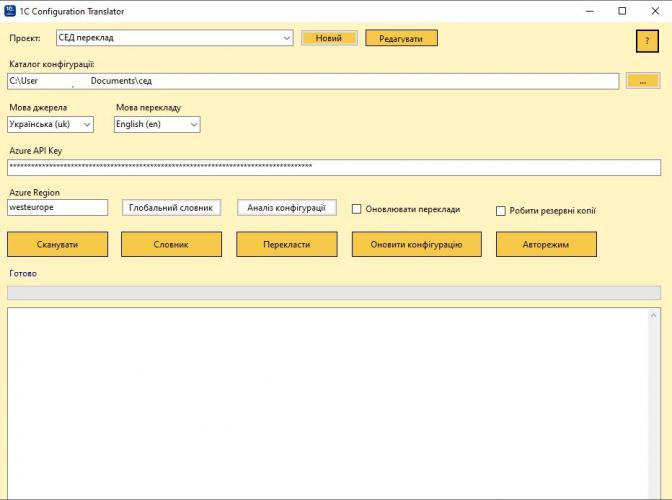Open the Мова джерела dropdown Українська (uk)

pyautogui.click(x=51, y=124)
